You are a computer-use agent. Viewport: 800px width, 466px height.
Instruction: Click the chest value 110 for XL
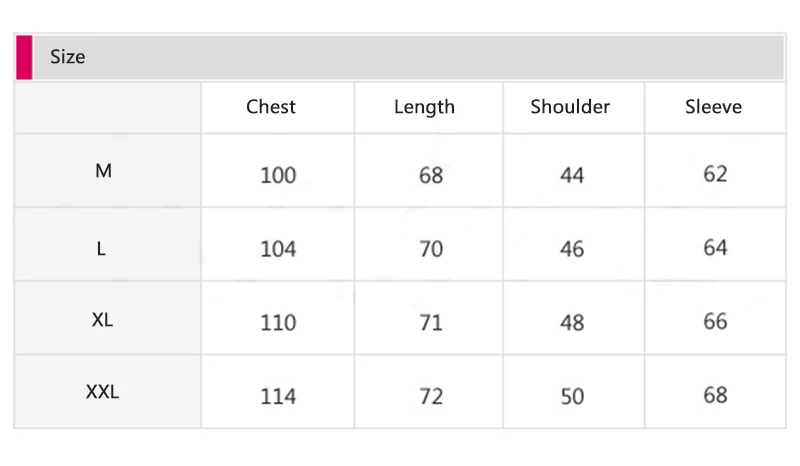tap(278, 322)
